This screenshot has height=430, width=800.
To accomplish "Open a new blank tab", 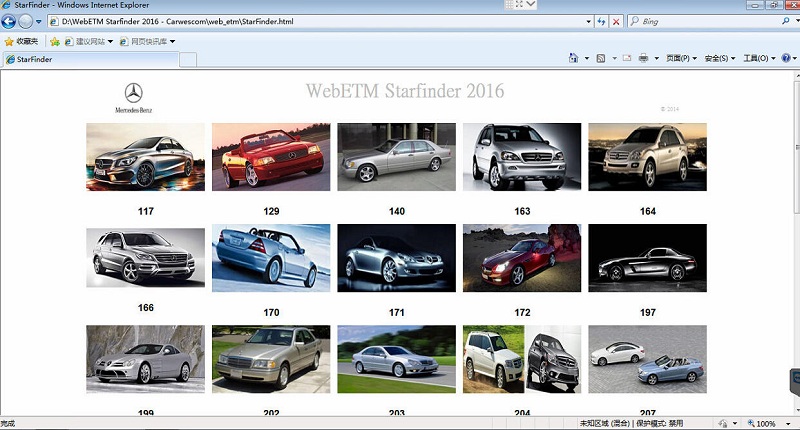I will tap(188, 60).
